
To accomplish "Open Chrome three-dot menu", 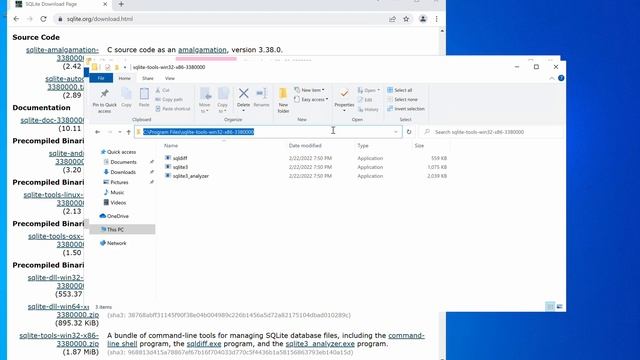I will 436,19.
